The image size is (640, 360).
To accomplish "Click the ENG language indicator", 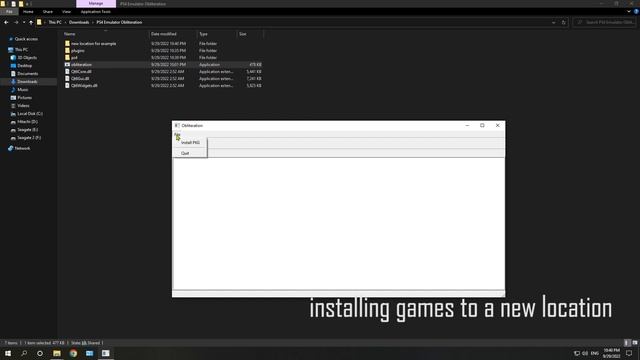I will (595, 353).
